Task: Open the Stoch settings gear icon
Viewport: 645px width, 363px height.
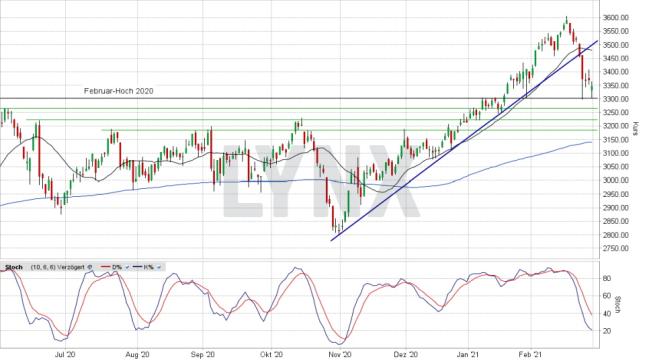Action: 89,267
